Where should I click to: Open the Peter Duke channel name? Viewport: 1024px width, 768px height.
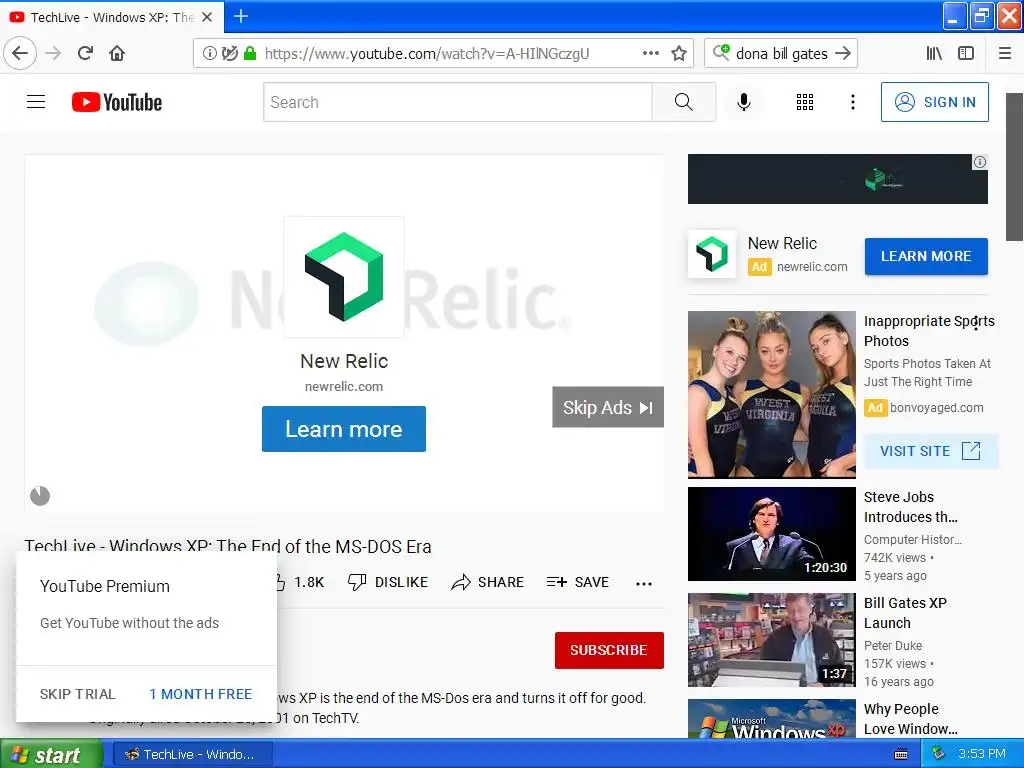click(893, 646)
